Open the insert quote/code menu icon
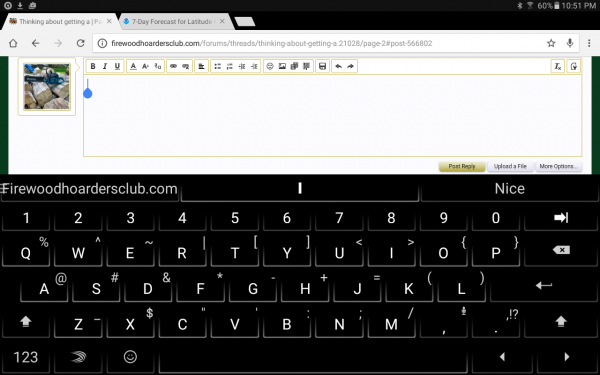The height and width of the screenshot is (375, 600). [x=307, y=66]
